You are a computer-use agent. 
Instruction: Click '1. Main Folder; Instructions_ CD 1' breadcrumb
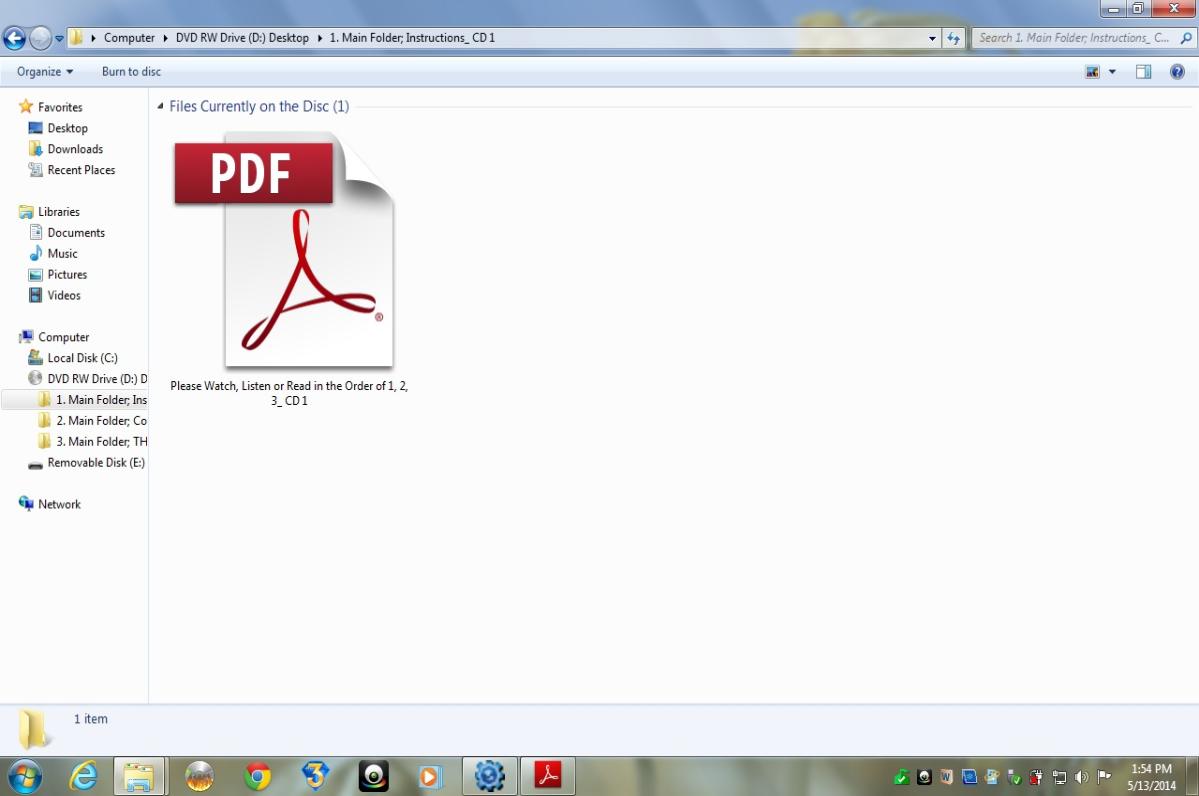tap(412, 37)
